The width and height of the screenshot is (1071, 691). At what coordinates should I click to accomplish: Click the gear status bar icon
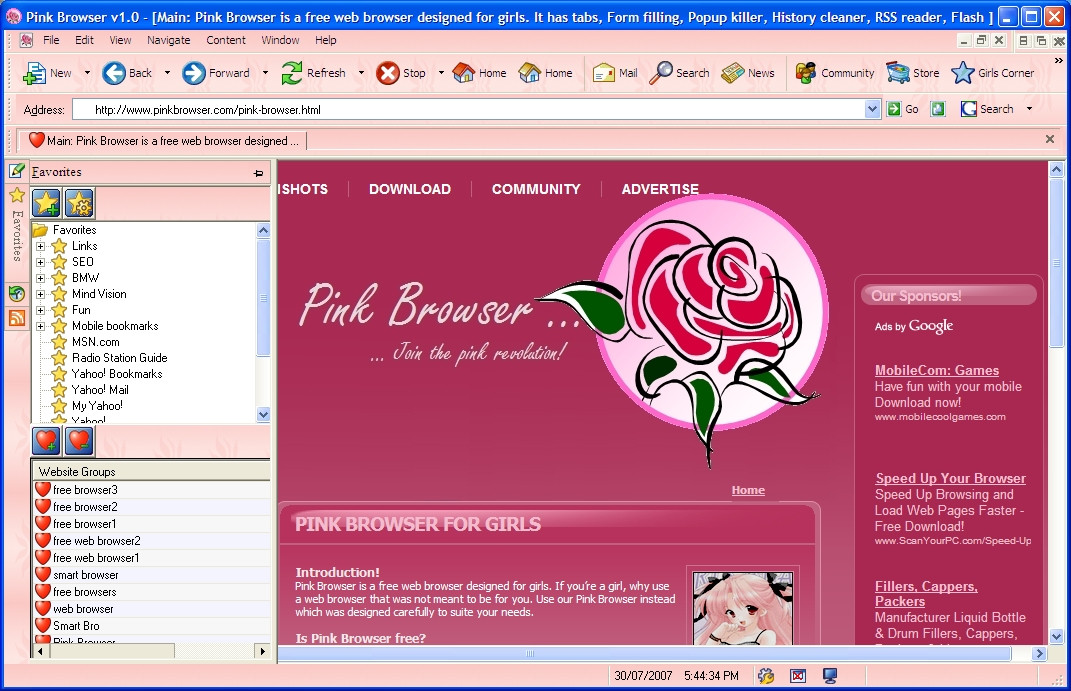tap(766, 676)
